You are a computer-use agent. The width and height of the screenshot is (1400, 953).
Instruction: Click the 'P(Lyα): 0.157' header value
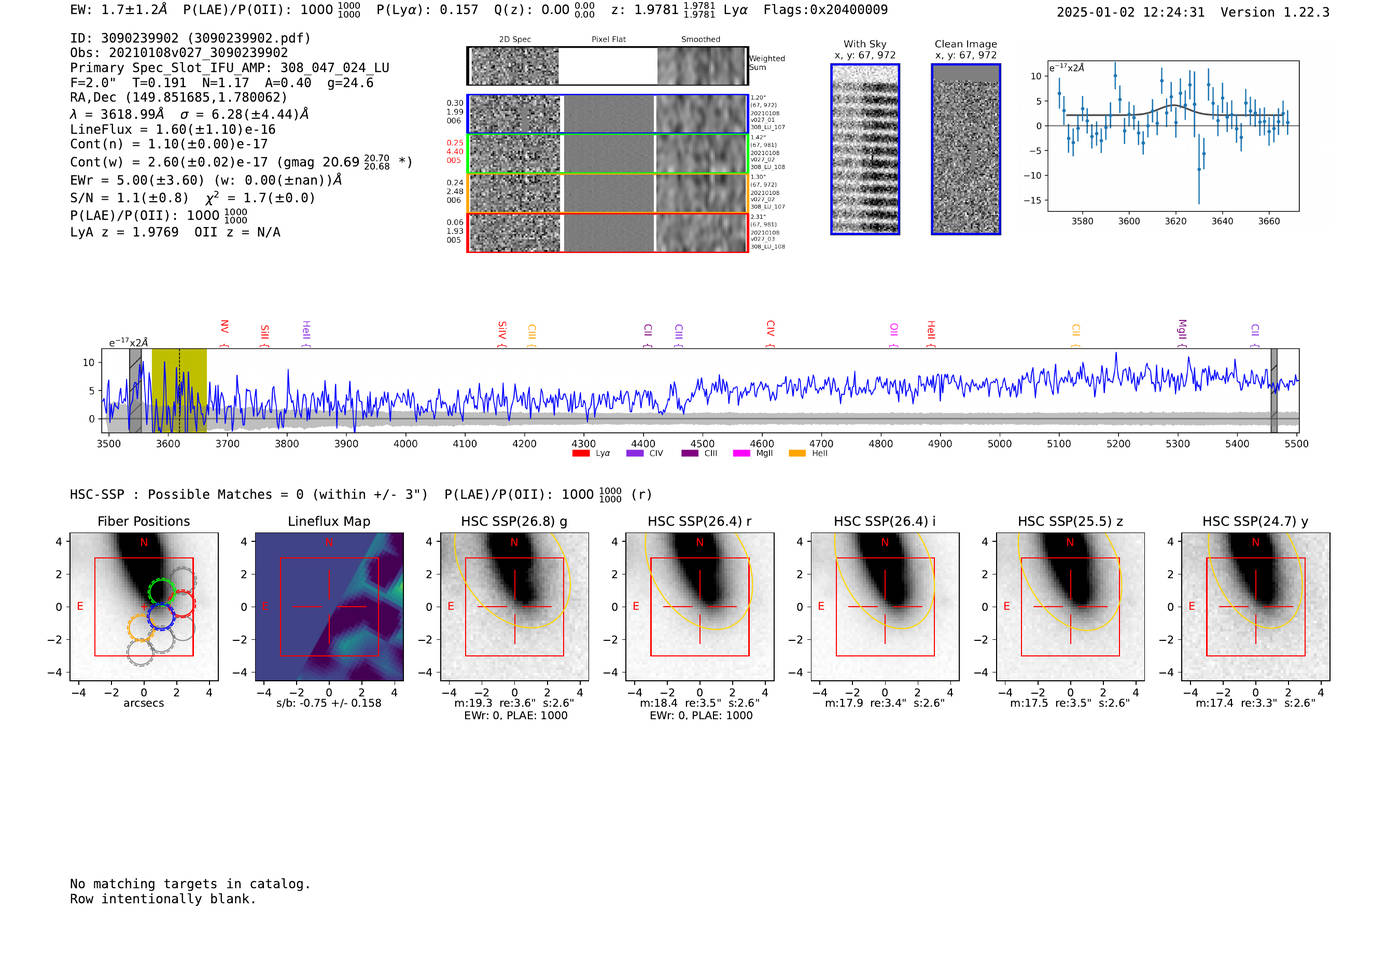coord(427,10)
